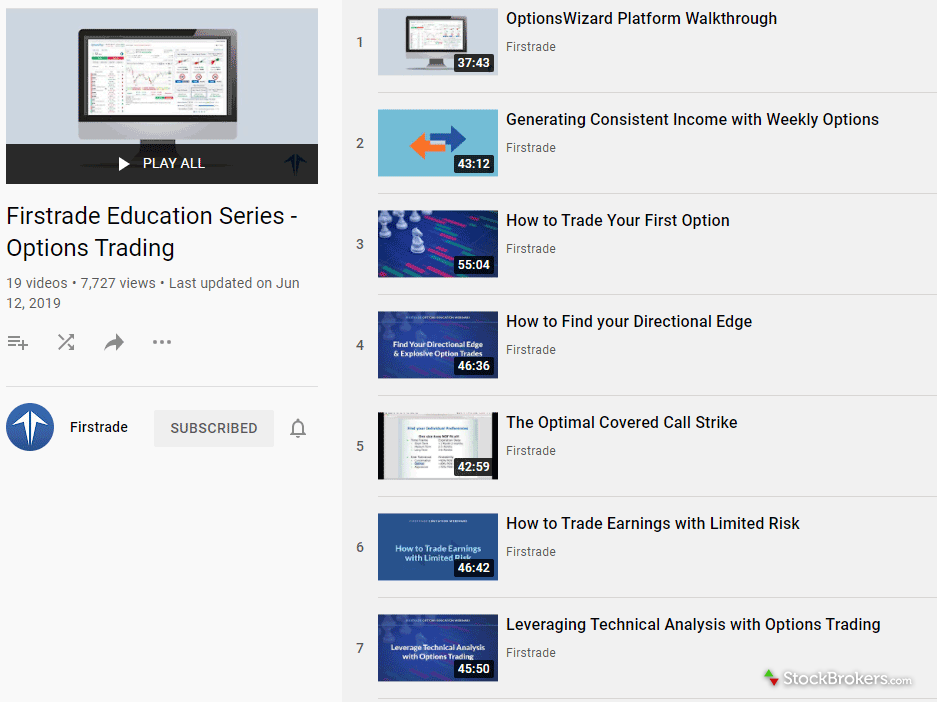Open OptionsWizard Platform Walkthrough thumbnail
Image resolution: width=937 pixels, height=702 pixels.
[437, 42]
